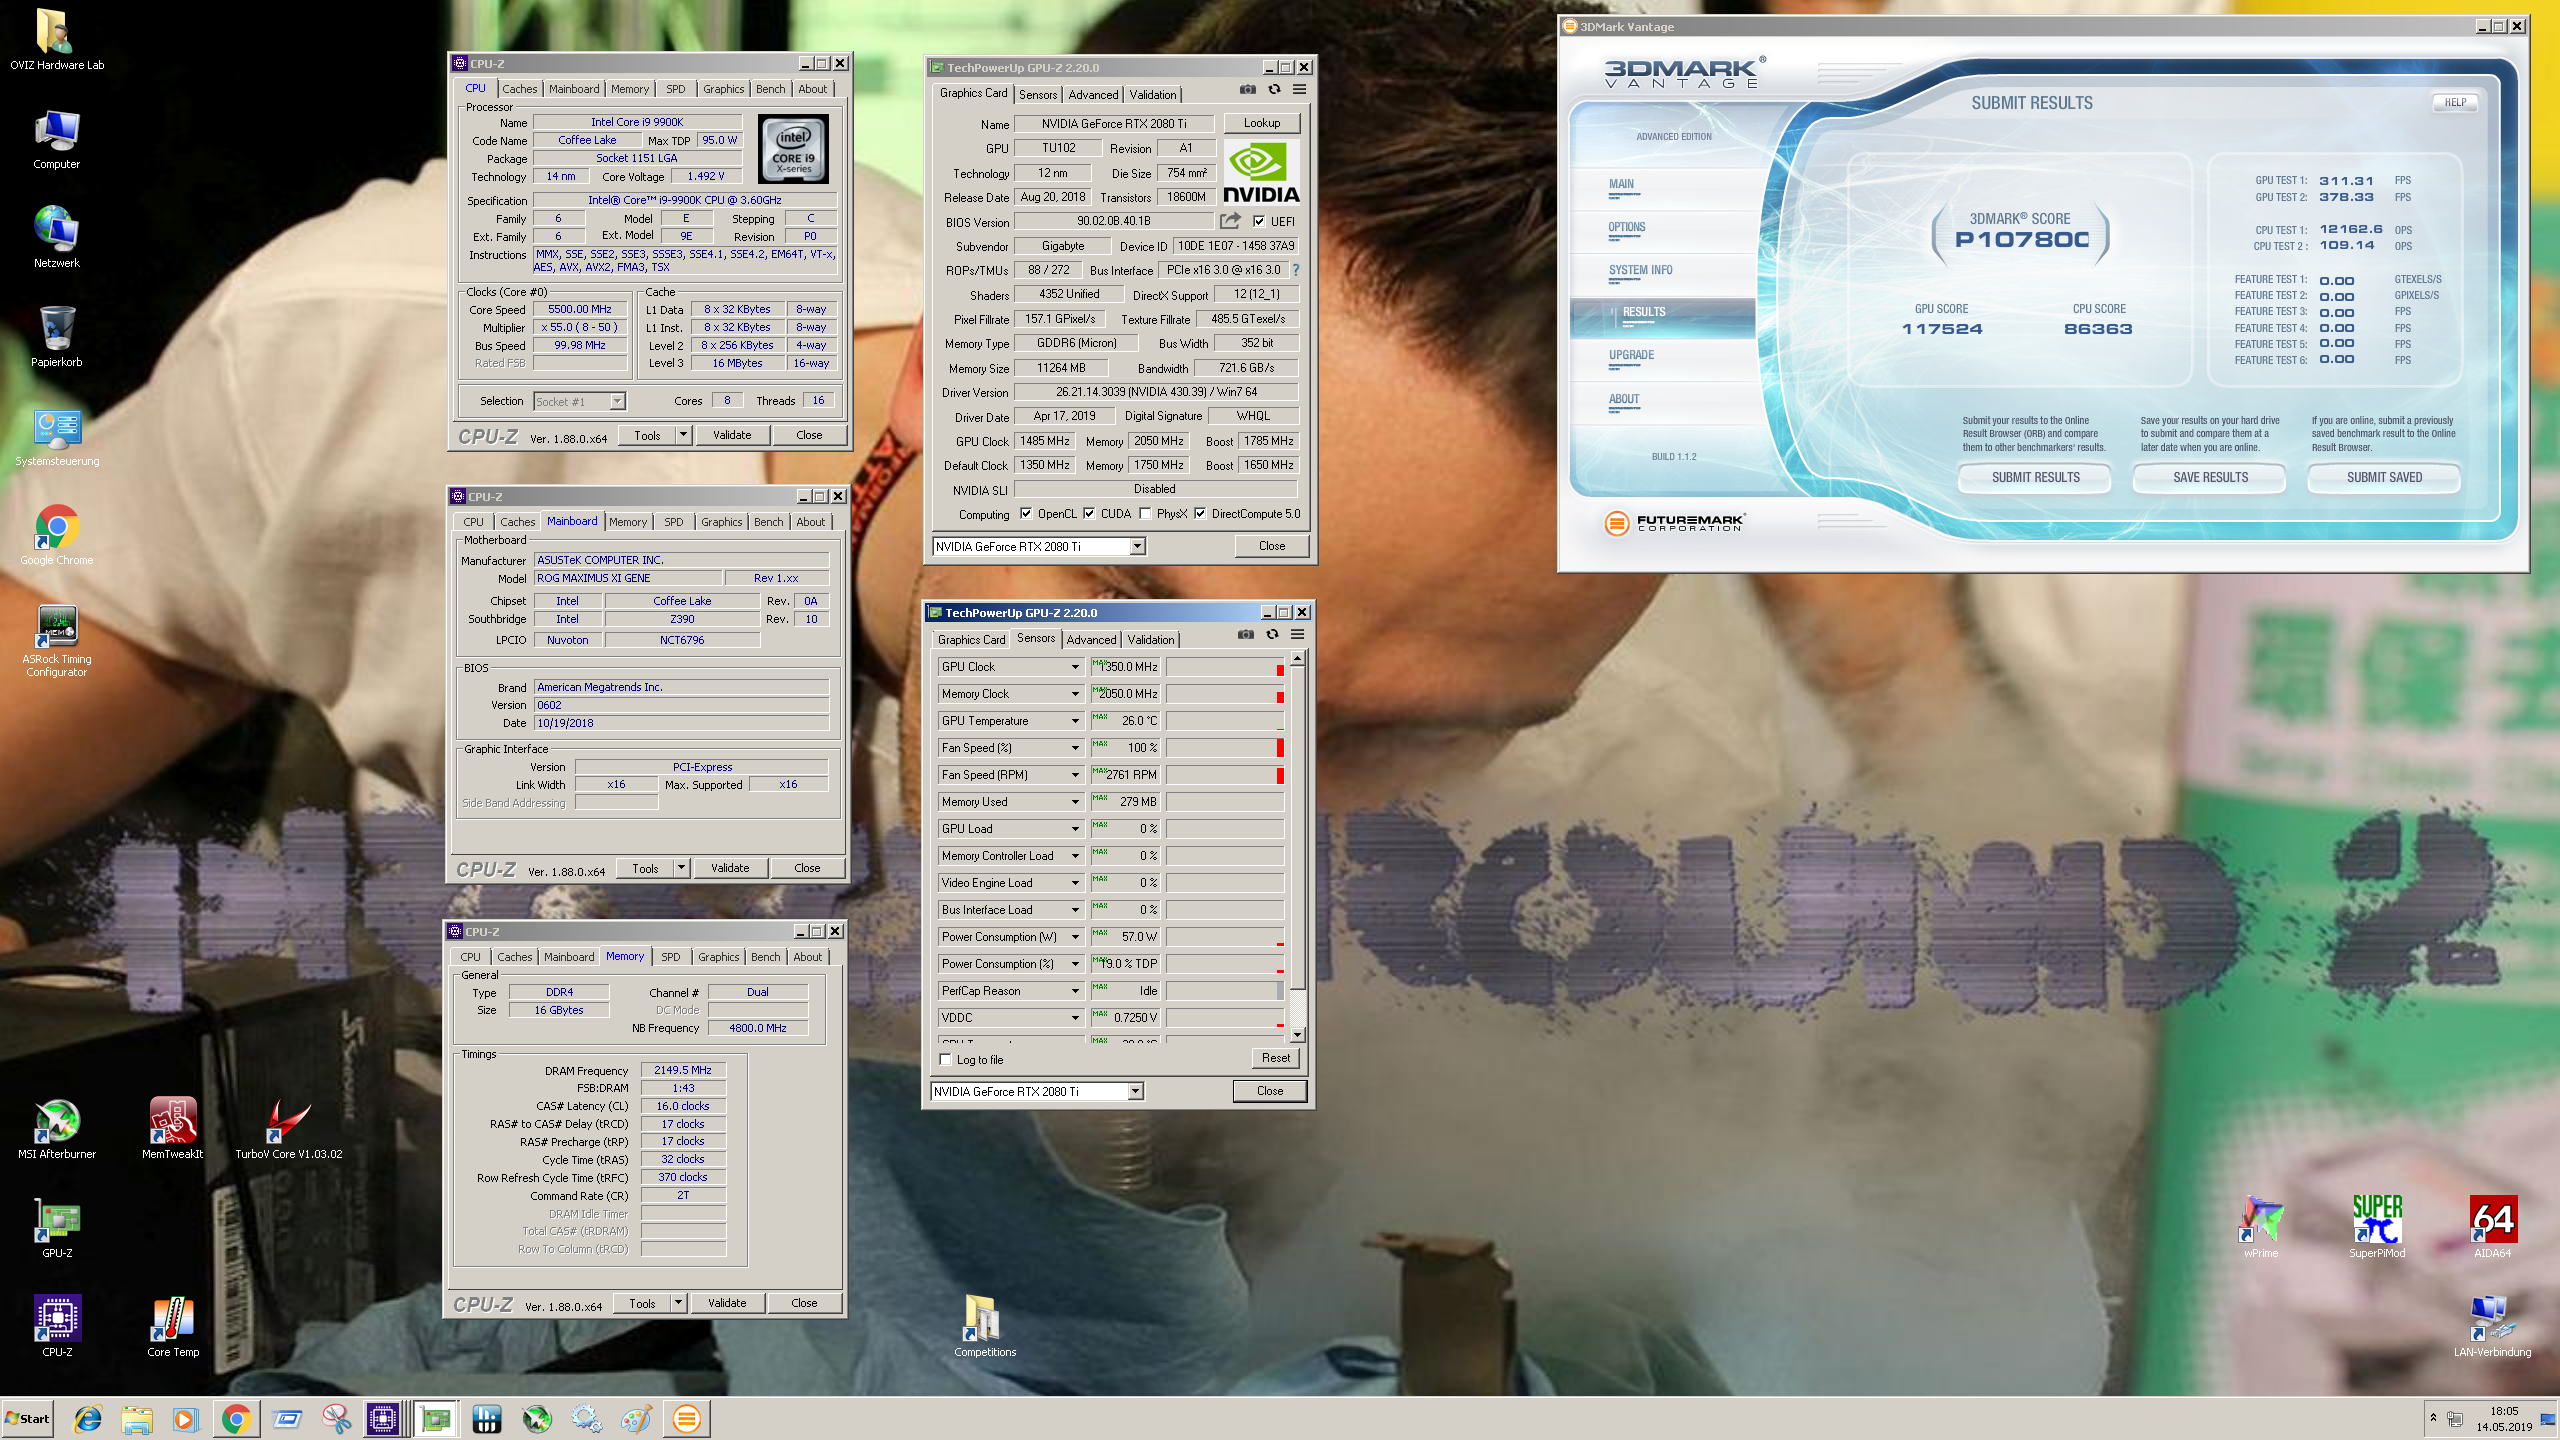Open the Tools dropdown arrow in the top CPU-Z window
Image resolution: width=2560 pixels, height=1440 pixels.
683,435
